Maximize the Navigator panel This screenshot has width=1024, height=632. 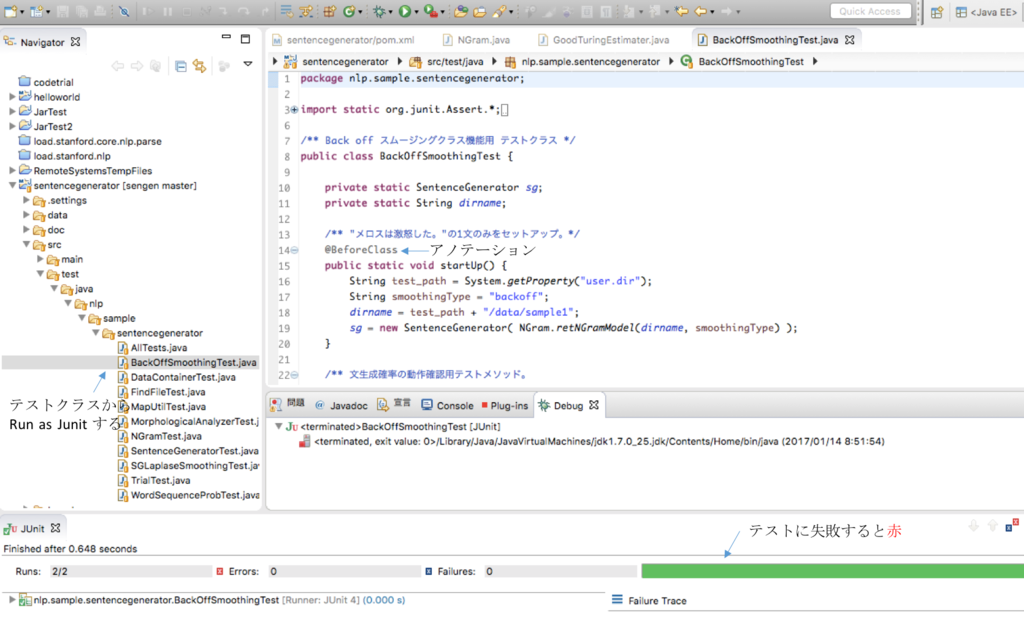pos(246,39)
